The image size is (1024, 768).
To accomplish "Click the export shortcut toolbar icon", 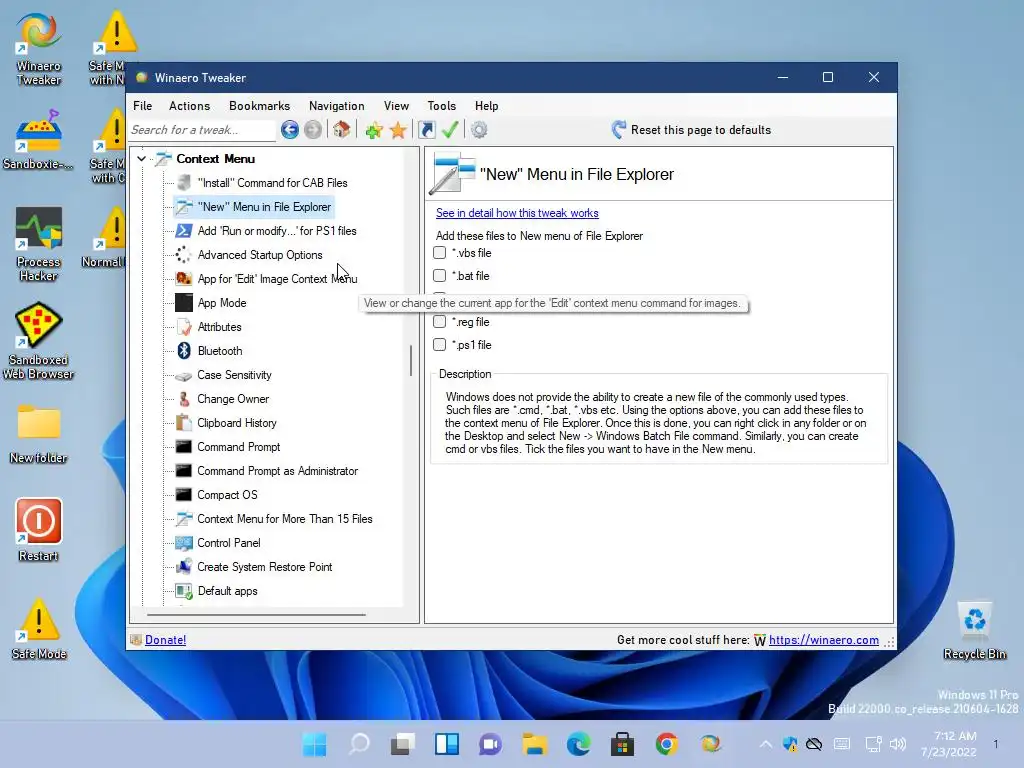I will pos(426,130).
